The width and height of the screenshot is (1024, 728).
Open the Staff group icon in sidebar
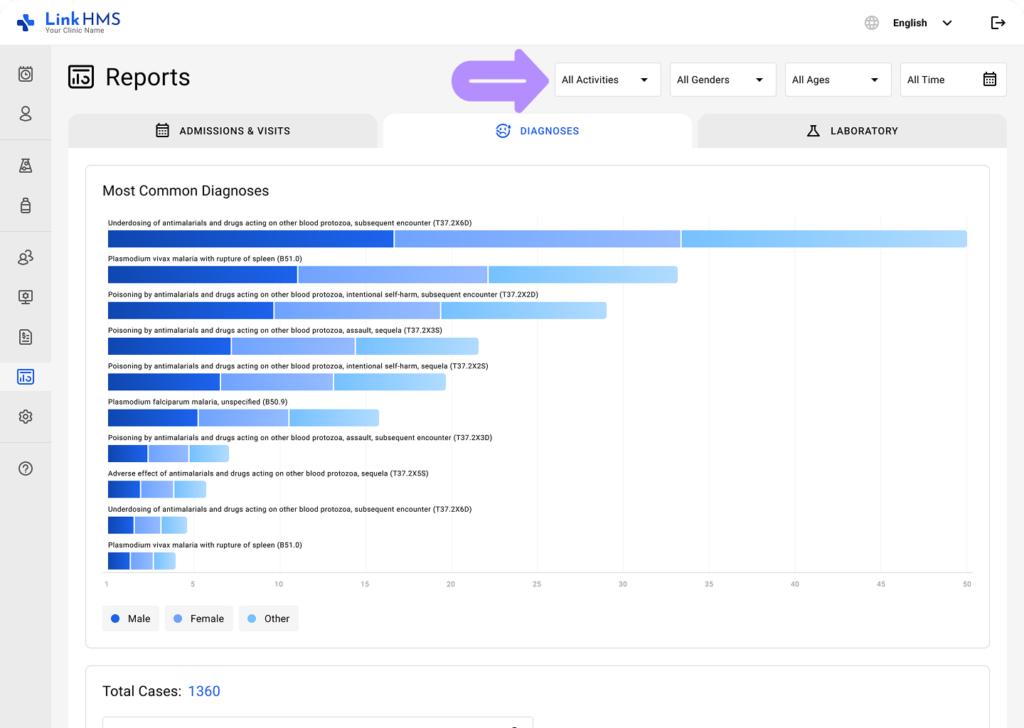[25, 257]
